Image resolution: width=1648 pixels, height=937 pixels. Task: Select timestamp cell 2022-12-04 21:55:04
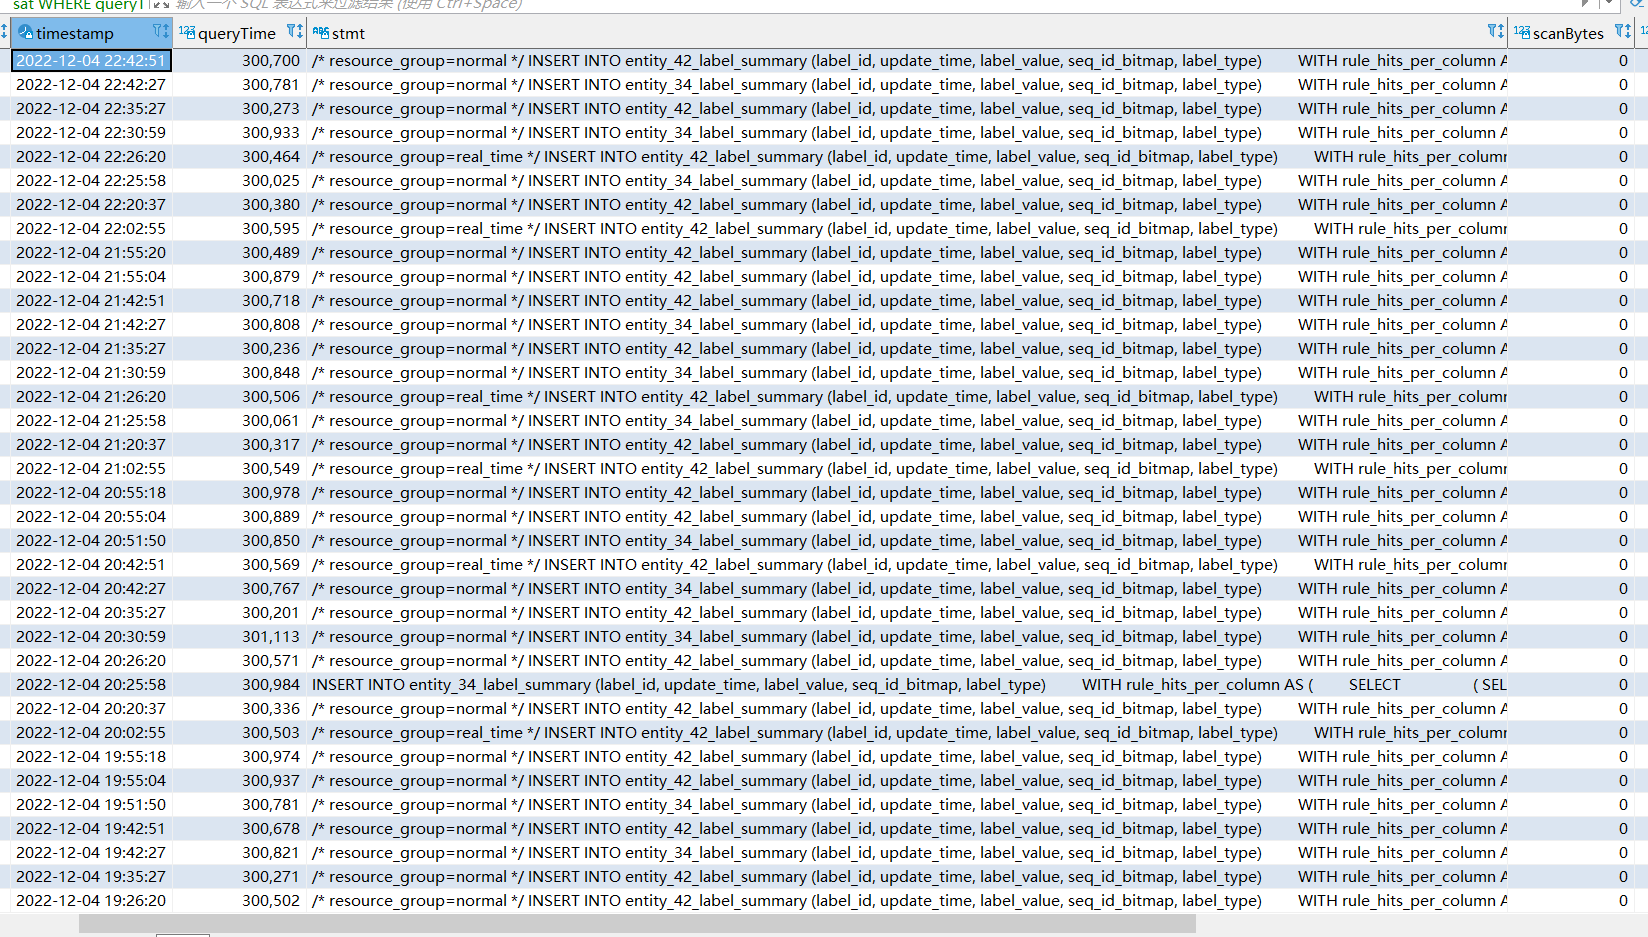91,277
